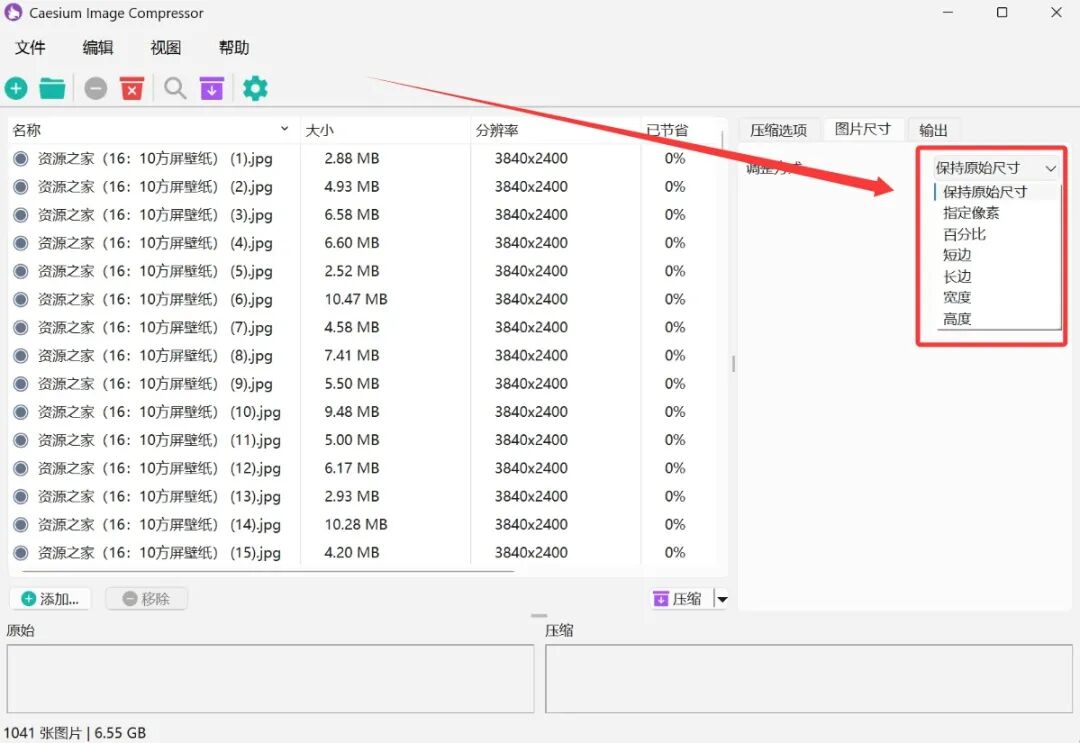Select file row (10).jpg in list
This screenshot has width=1080, height=743.
(x=160, y=412)
